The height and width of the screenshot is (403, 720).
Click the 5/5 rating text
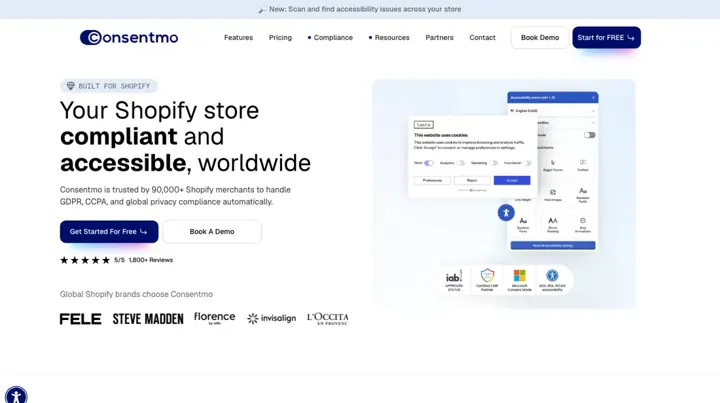pos(119,260)
